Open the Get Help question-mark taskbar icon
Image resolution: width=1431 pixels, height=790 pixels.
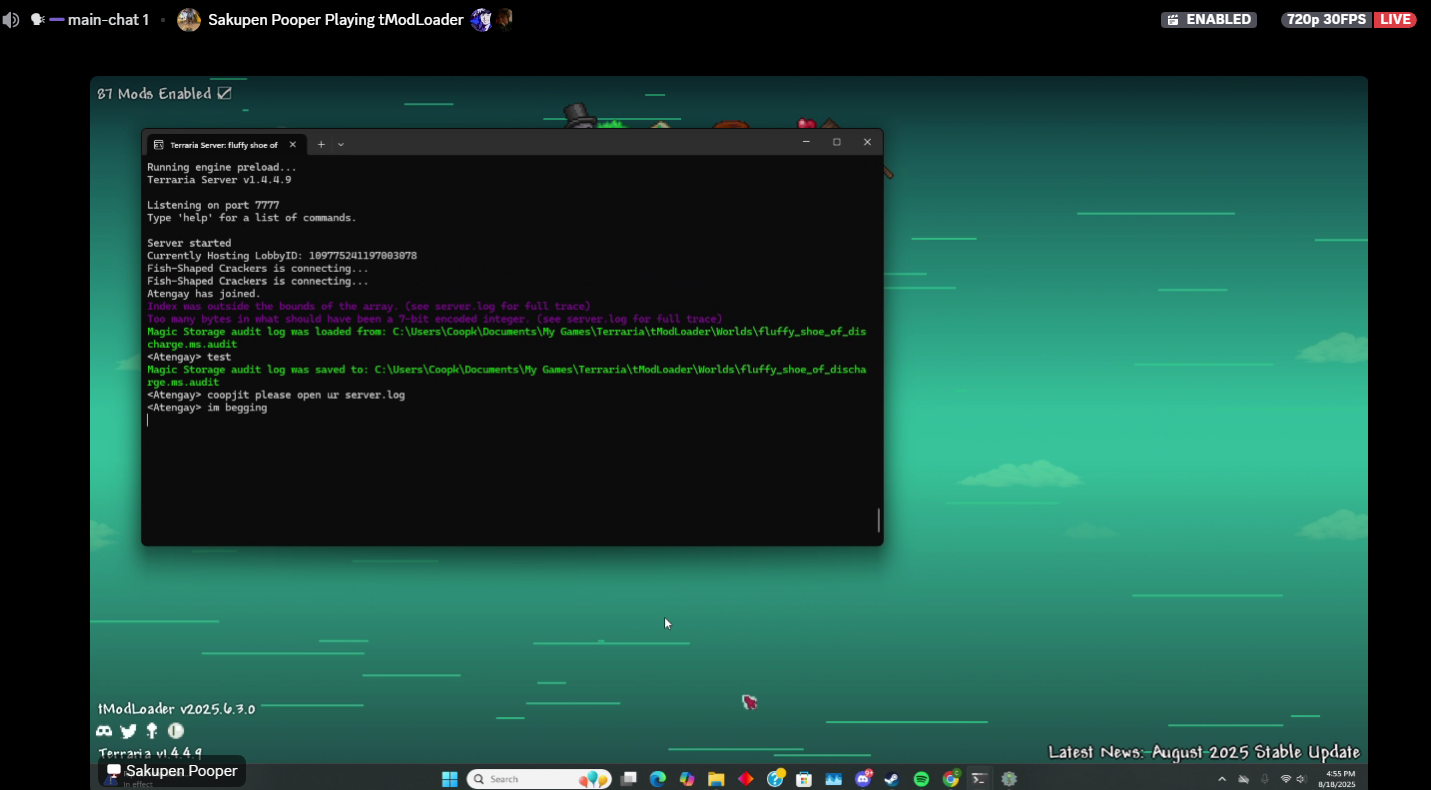click(775, 779)
